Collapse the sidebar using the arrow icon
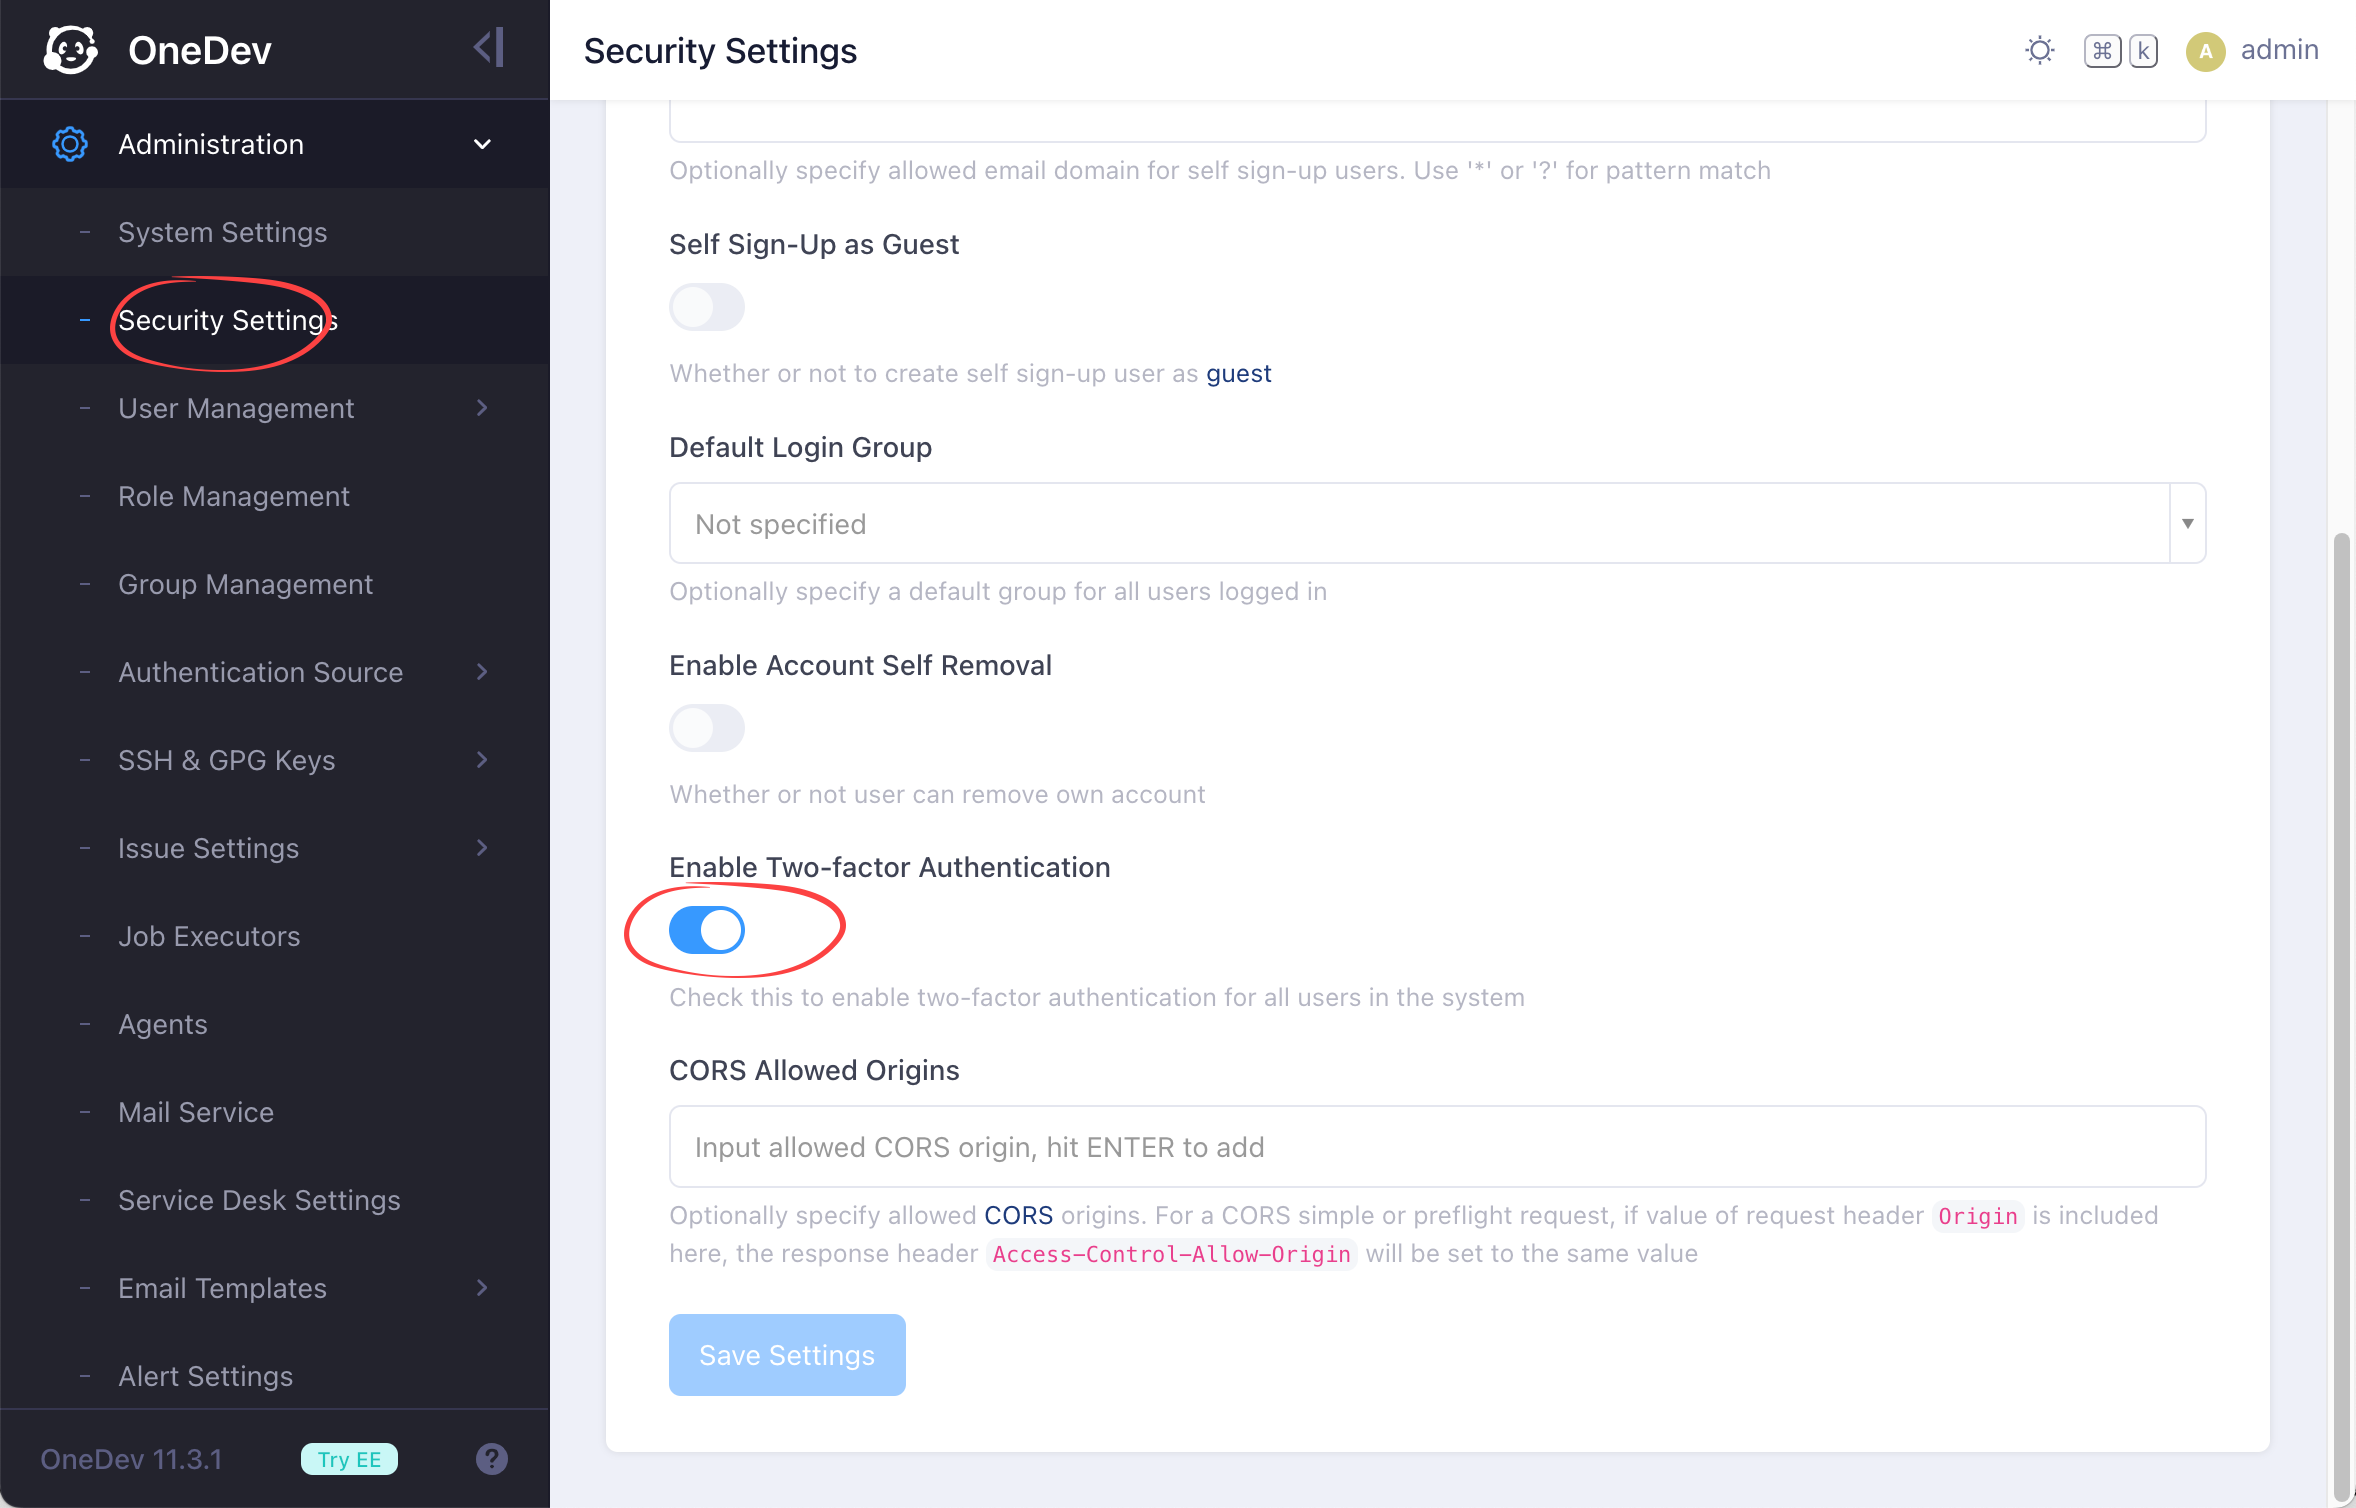Image resolution: width=2356 pixels, height=1508 pixels. click(488, 46)
